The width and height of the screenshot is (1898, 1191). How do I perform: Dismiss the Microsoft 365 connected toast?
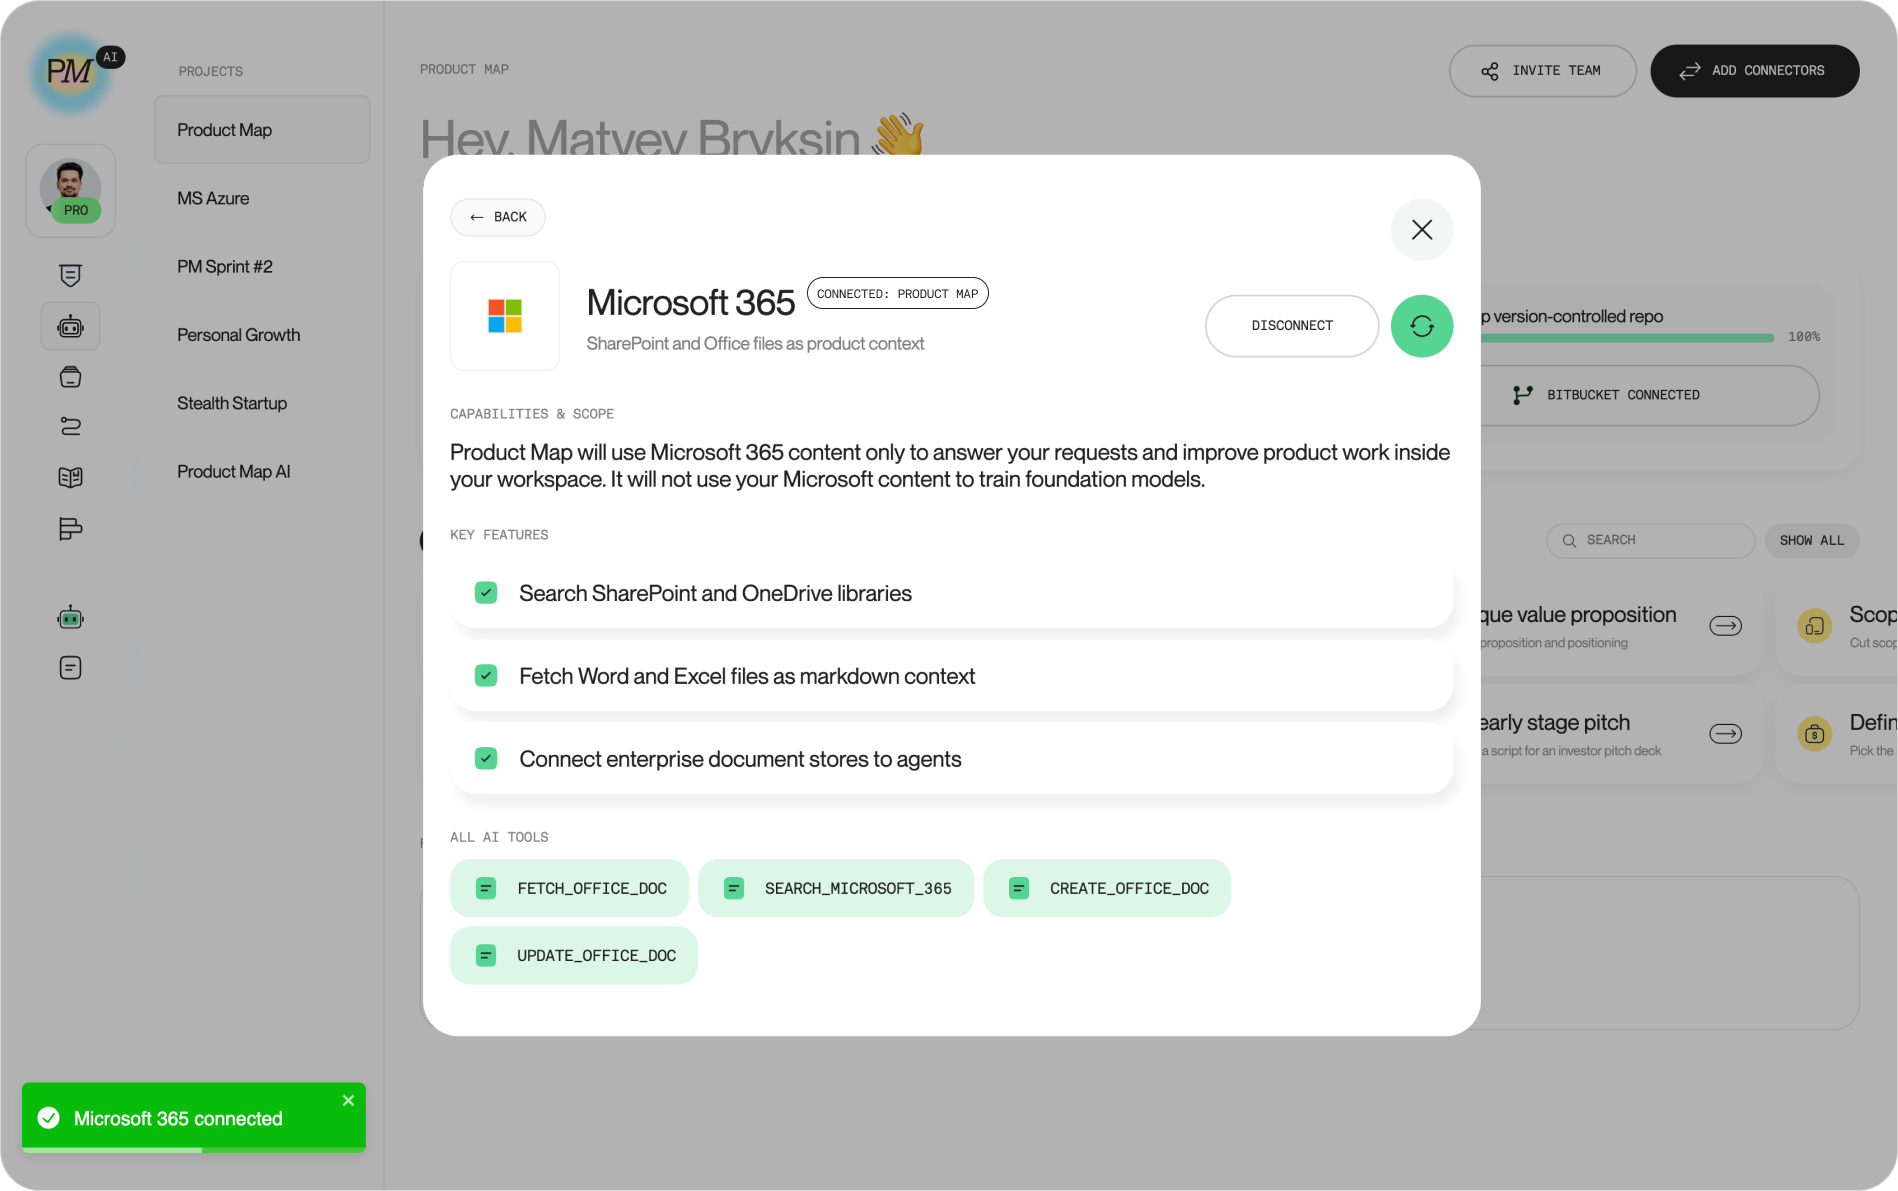348,1100
